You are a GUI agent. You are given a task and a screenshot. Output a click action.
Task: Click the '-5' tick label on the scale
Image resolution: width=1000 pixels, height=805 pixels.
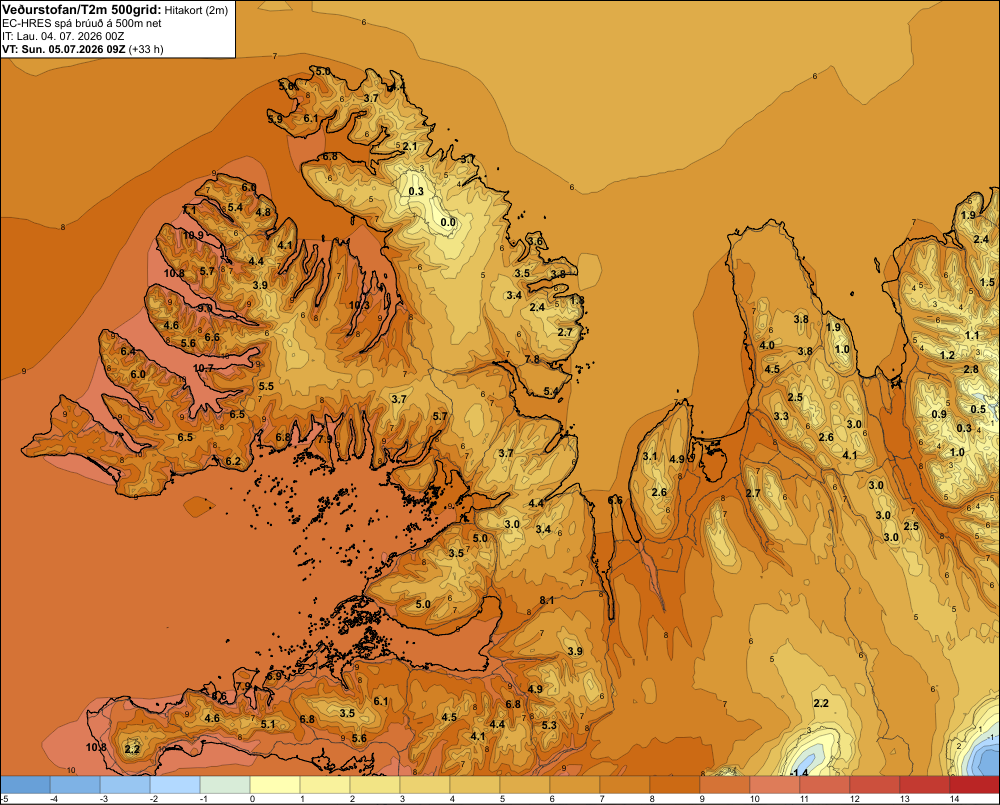click(x=4, y=799)
